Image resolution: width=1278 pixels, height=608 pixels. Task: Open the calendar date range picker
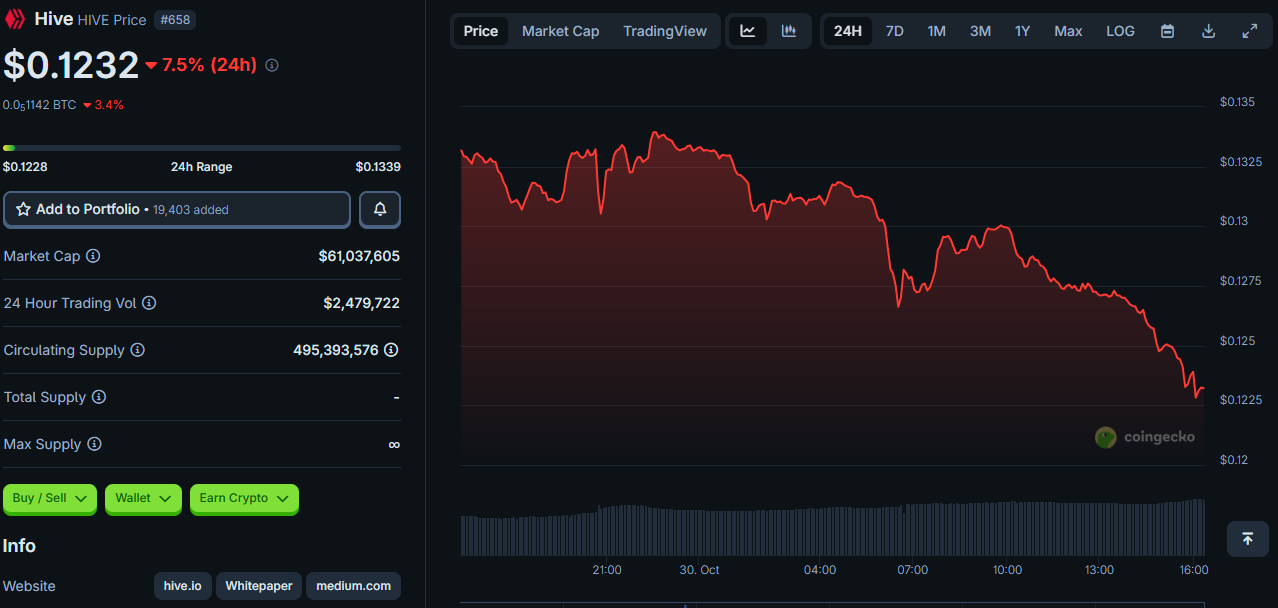tap(1167, 31)
